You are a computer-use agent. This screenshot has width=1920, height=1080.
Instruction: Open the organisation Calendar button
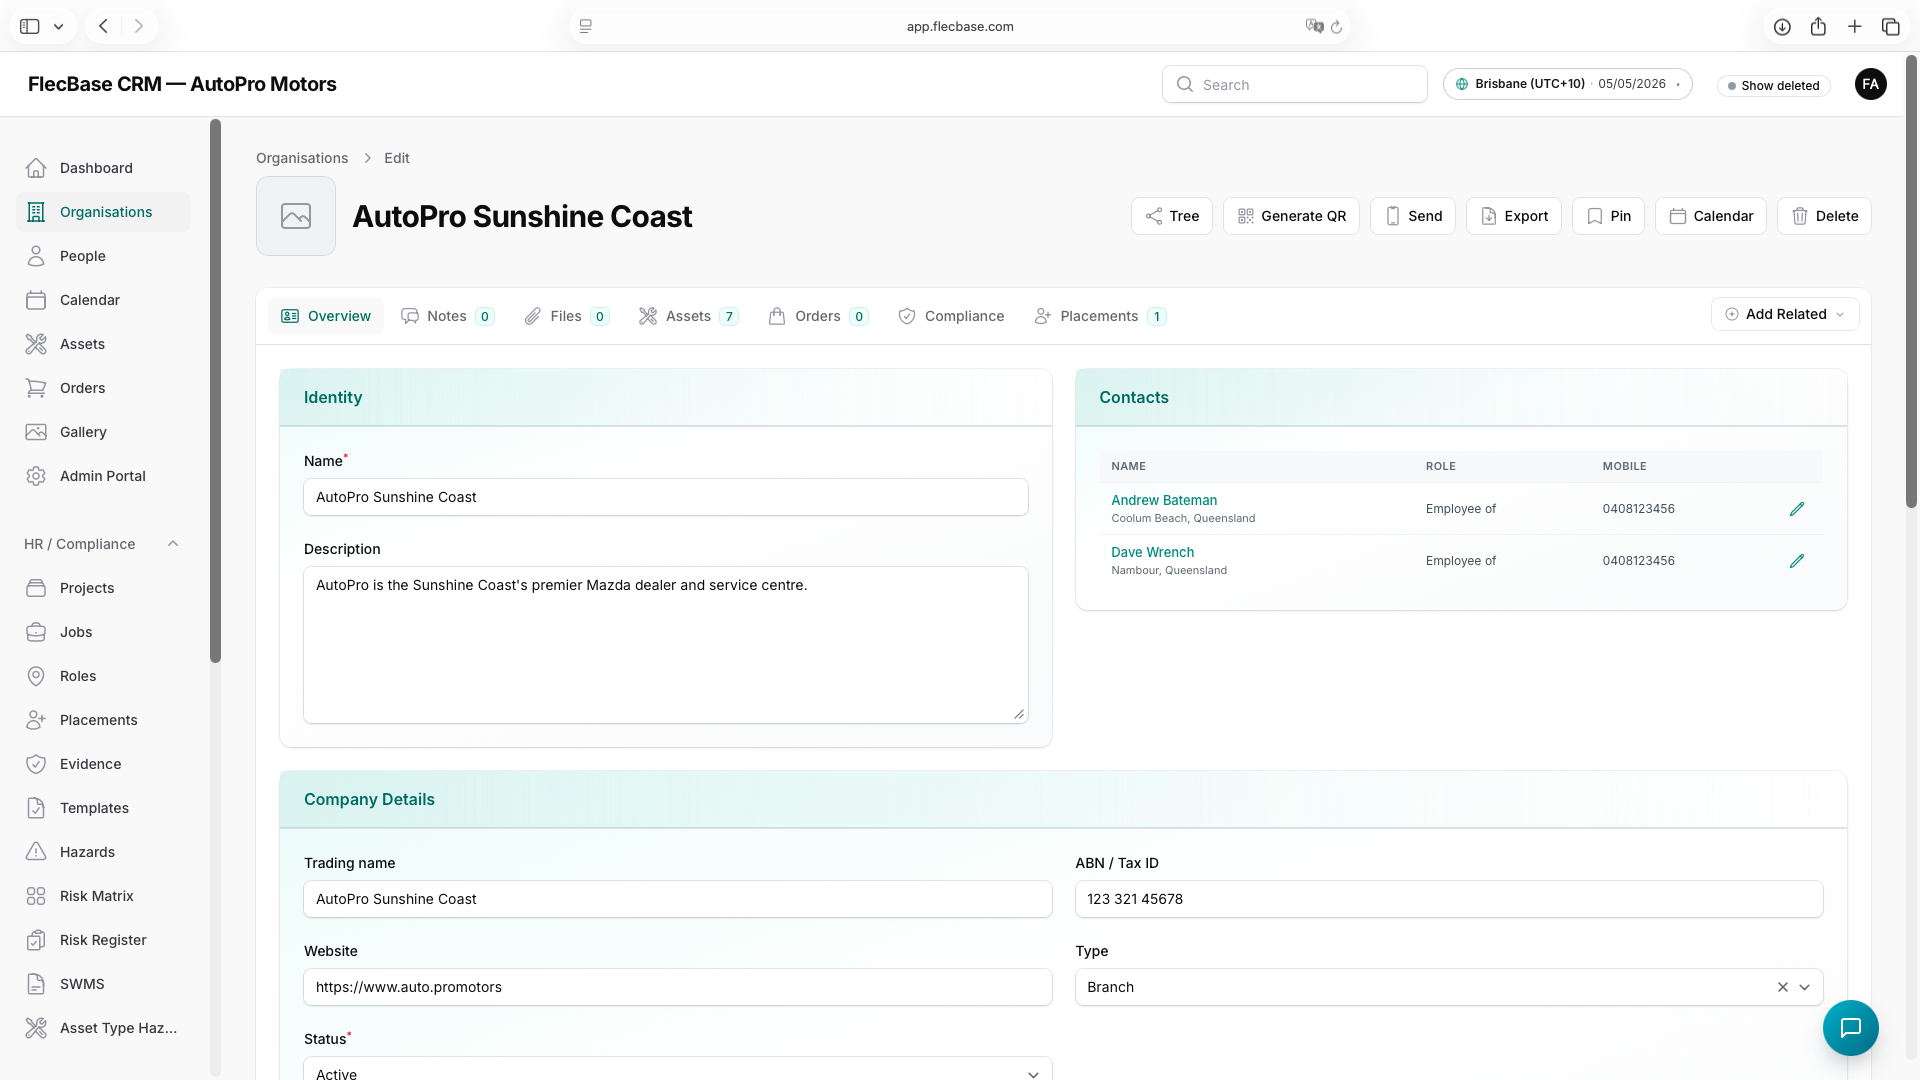pyautogui.click(x=1711, y=216)
